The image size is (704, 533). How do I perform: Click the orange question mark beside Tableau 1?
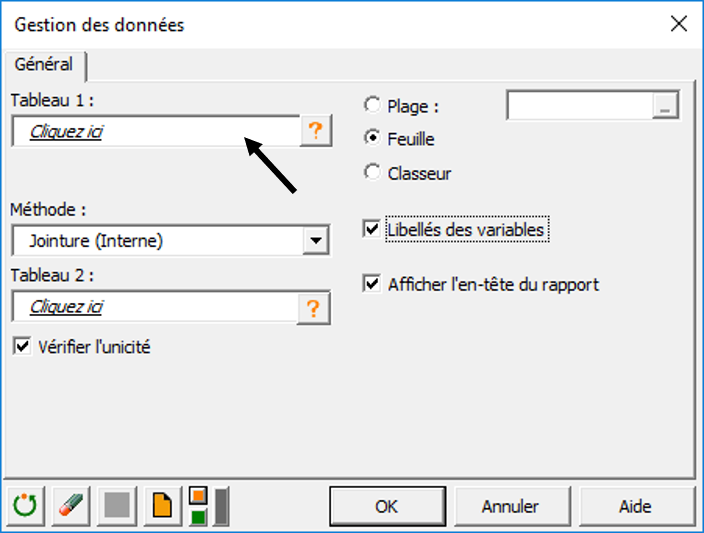(x=315, y=131)
